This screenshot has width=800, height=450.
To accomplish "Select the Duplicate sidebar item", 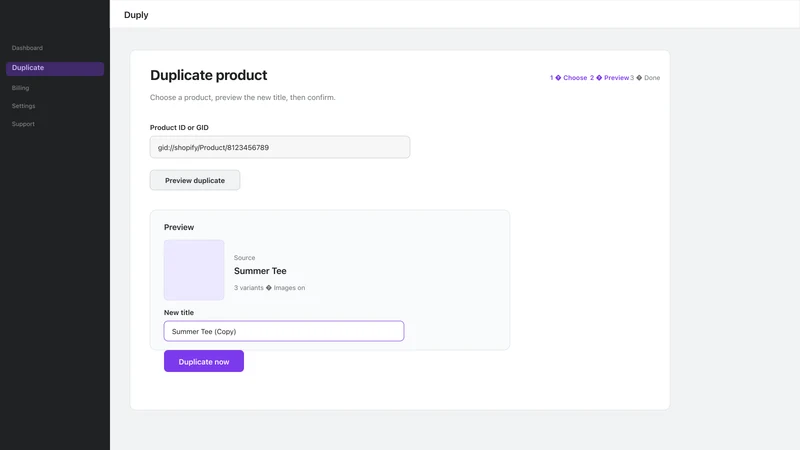I will coord(55,68).
